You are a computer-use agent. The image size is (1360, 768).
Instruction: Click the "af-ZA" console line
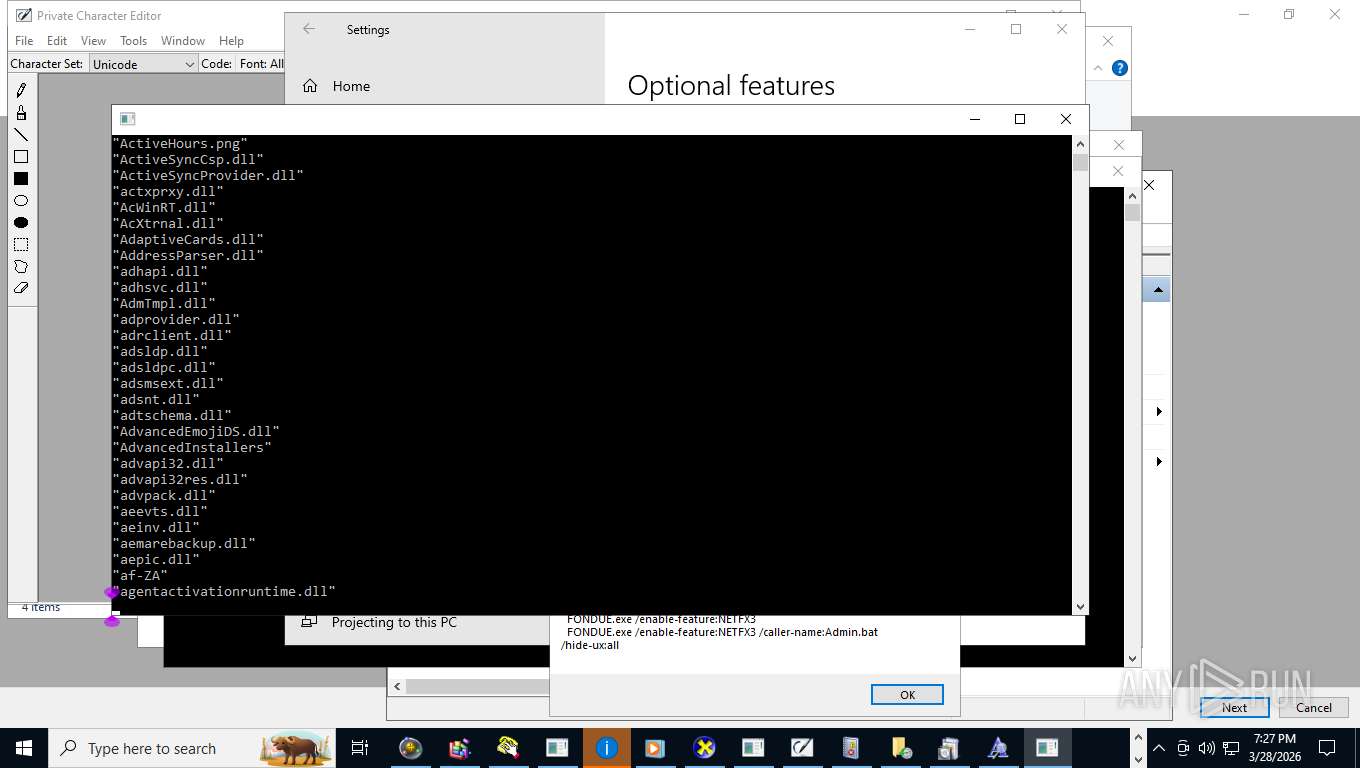tap(140, 576)
